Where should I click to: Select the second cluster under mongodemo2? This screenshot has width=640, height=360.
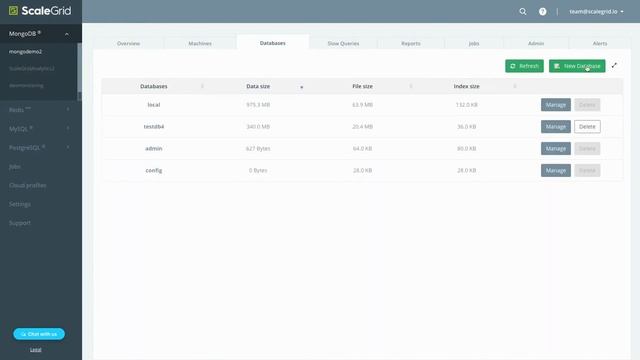(31, 69)
